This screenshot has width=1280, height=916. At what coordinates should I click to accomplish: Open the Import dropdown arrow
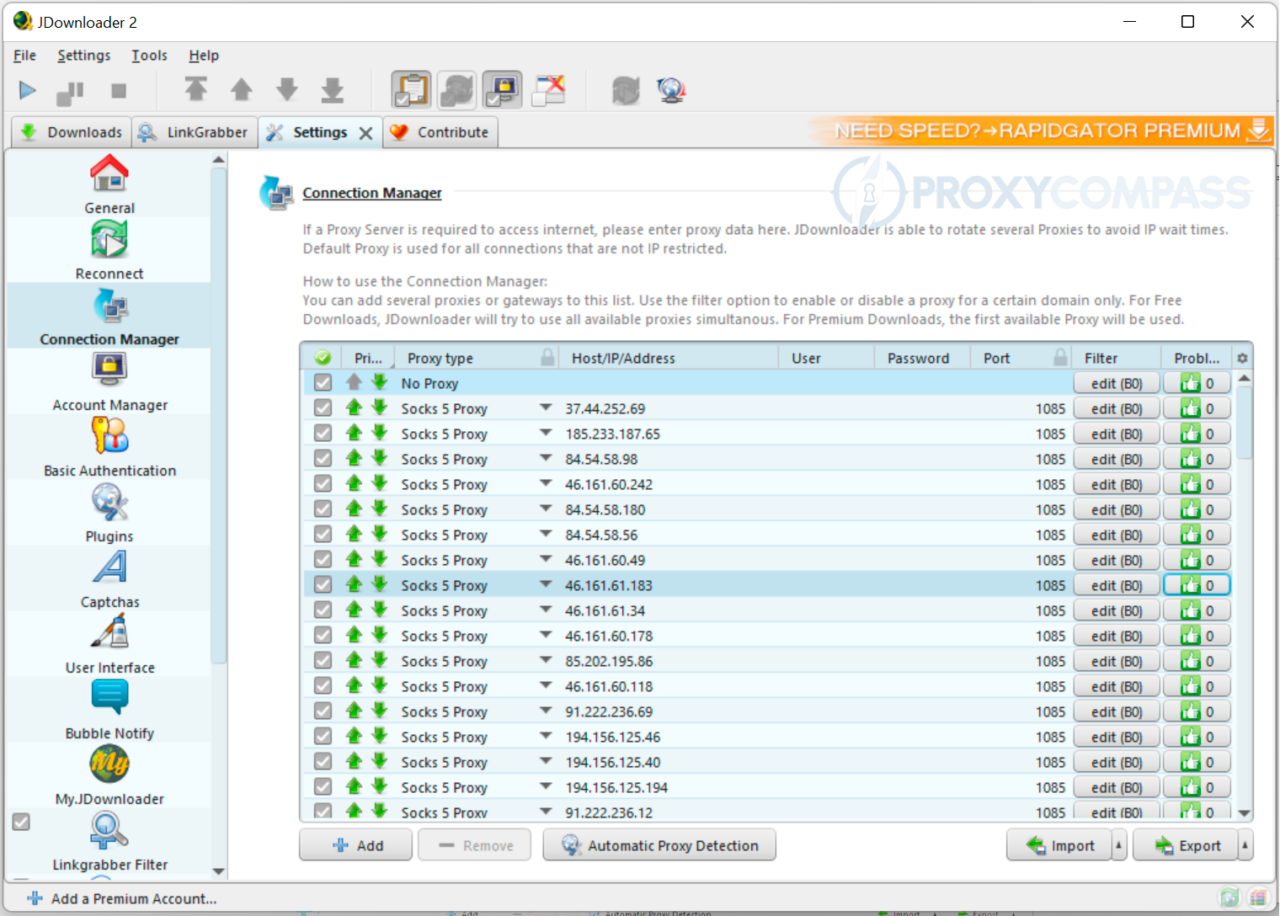pyautogui.click(x=1118, y=845)
